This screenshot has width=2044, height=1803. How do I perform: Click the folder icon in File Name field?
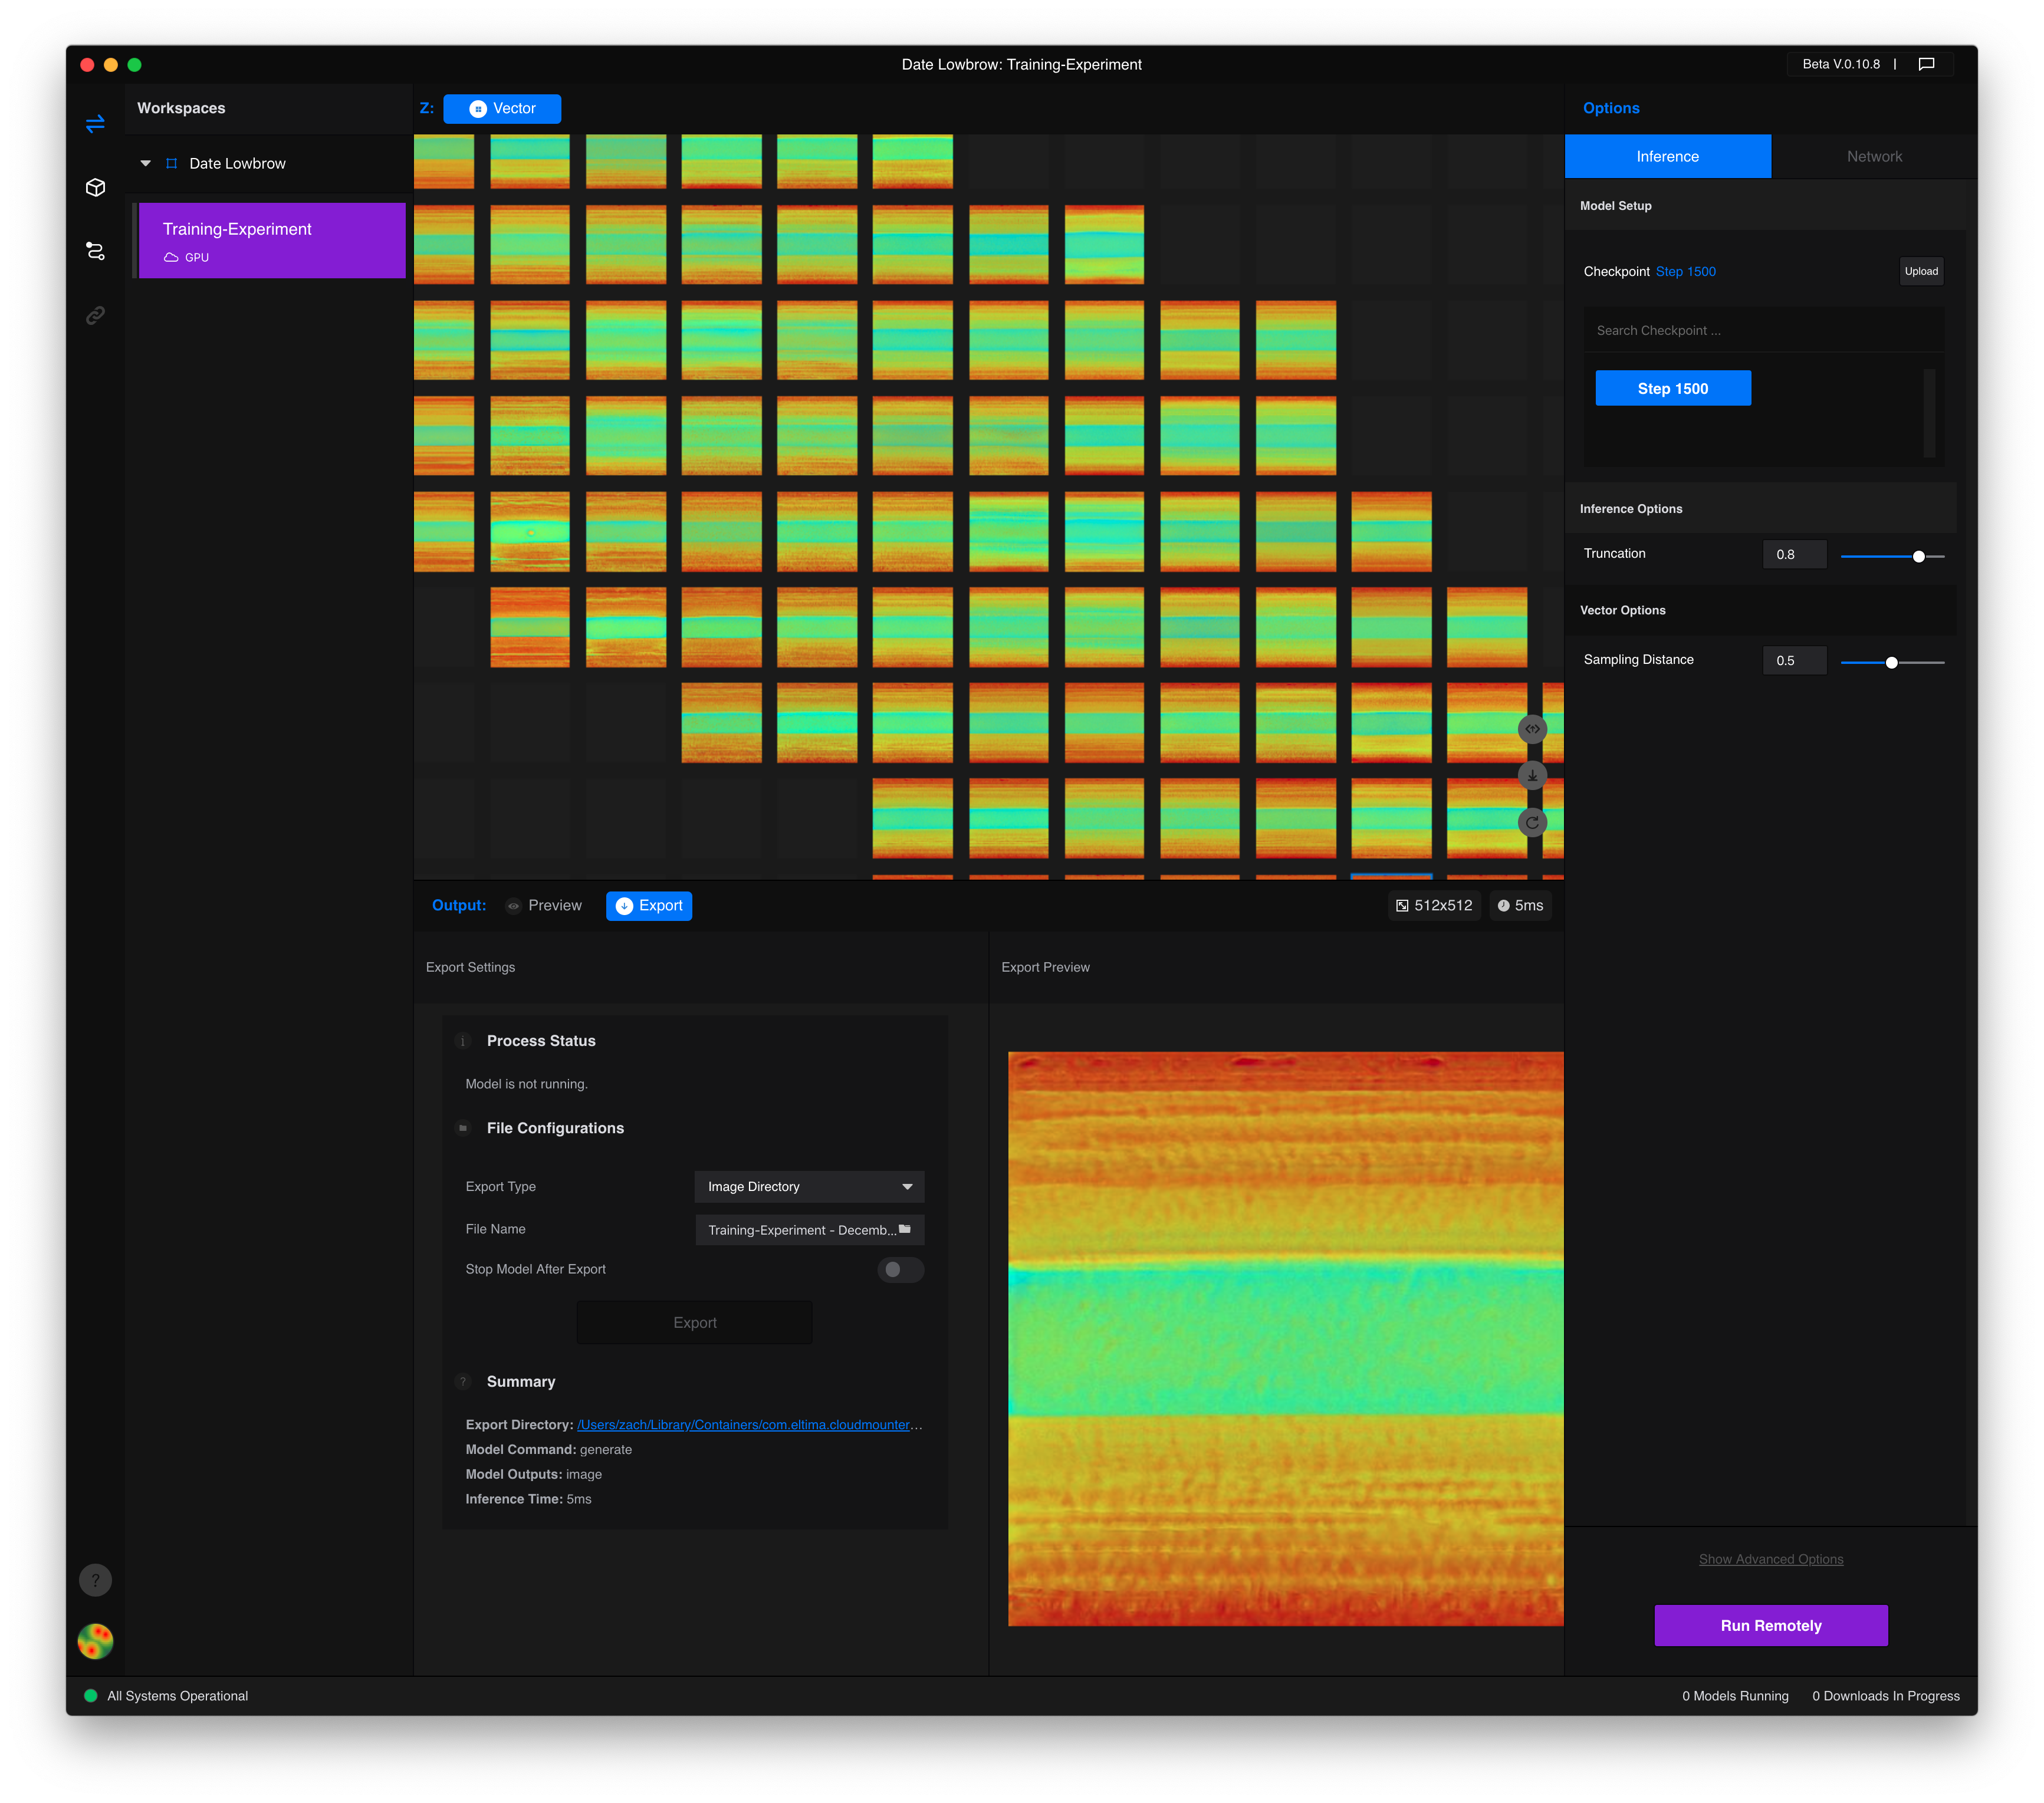coord(905,1229)
